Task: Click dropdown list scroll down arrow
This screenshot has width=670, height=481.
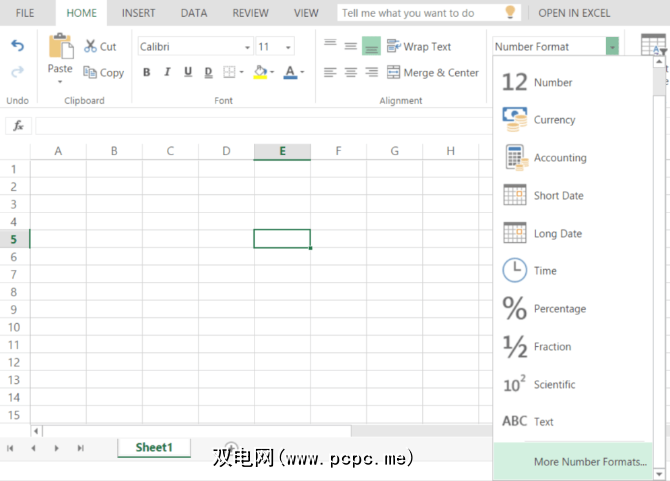Action: (x=659, y=474)
